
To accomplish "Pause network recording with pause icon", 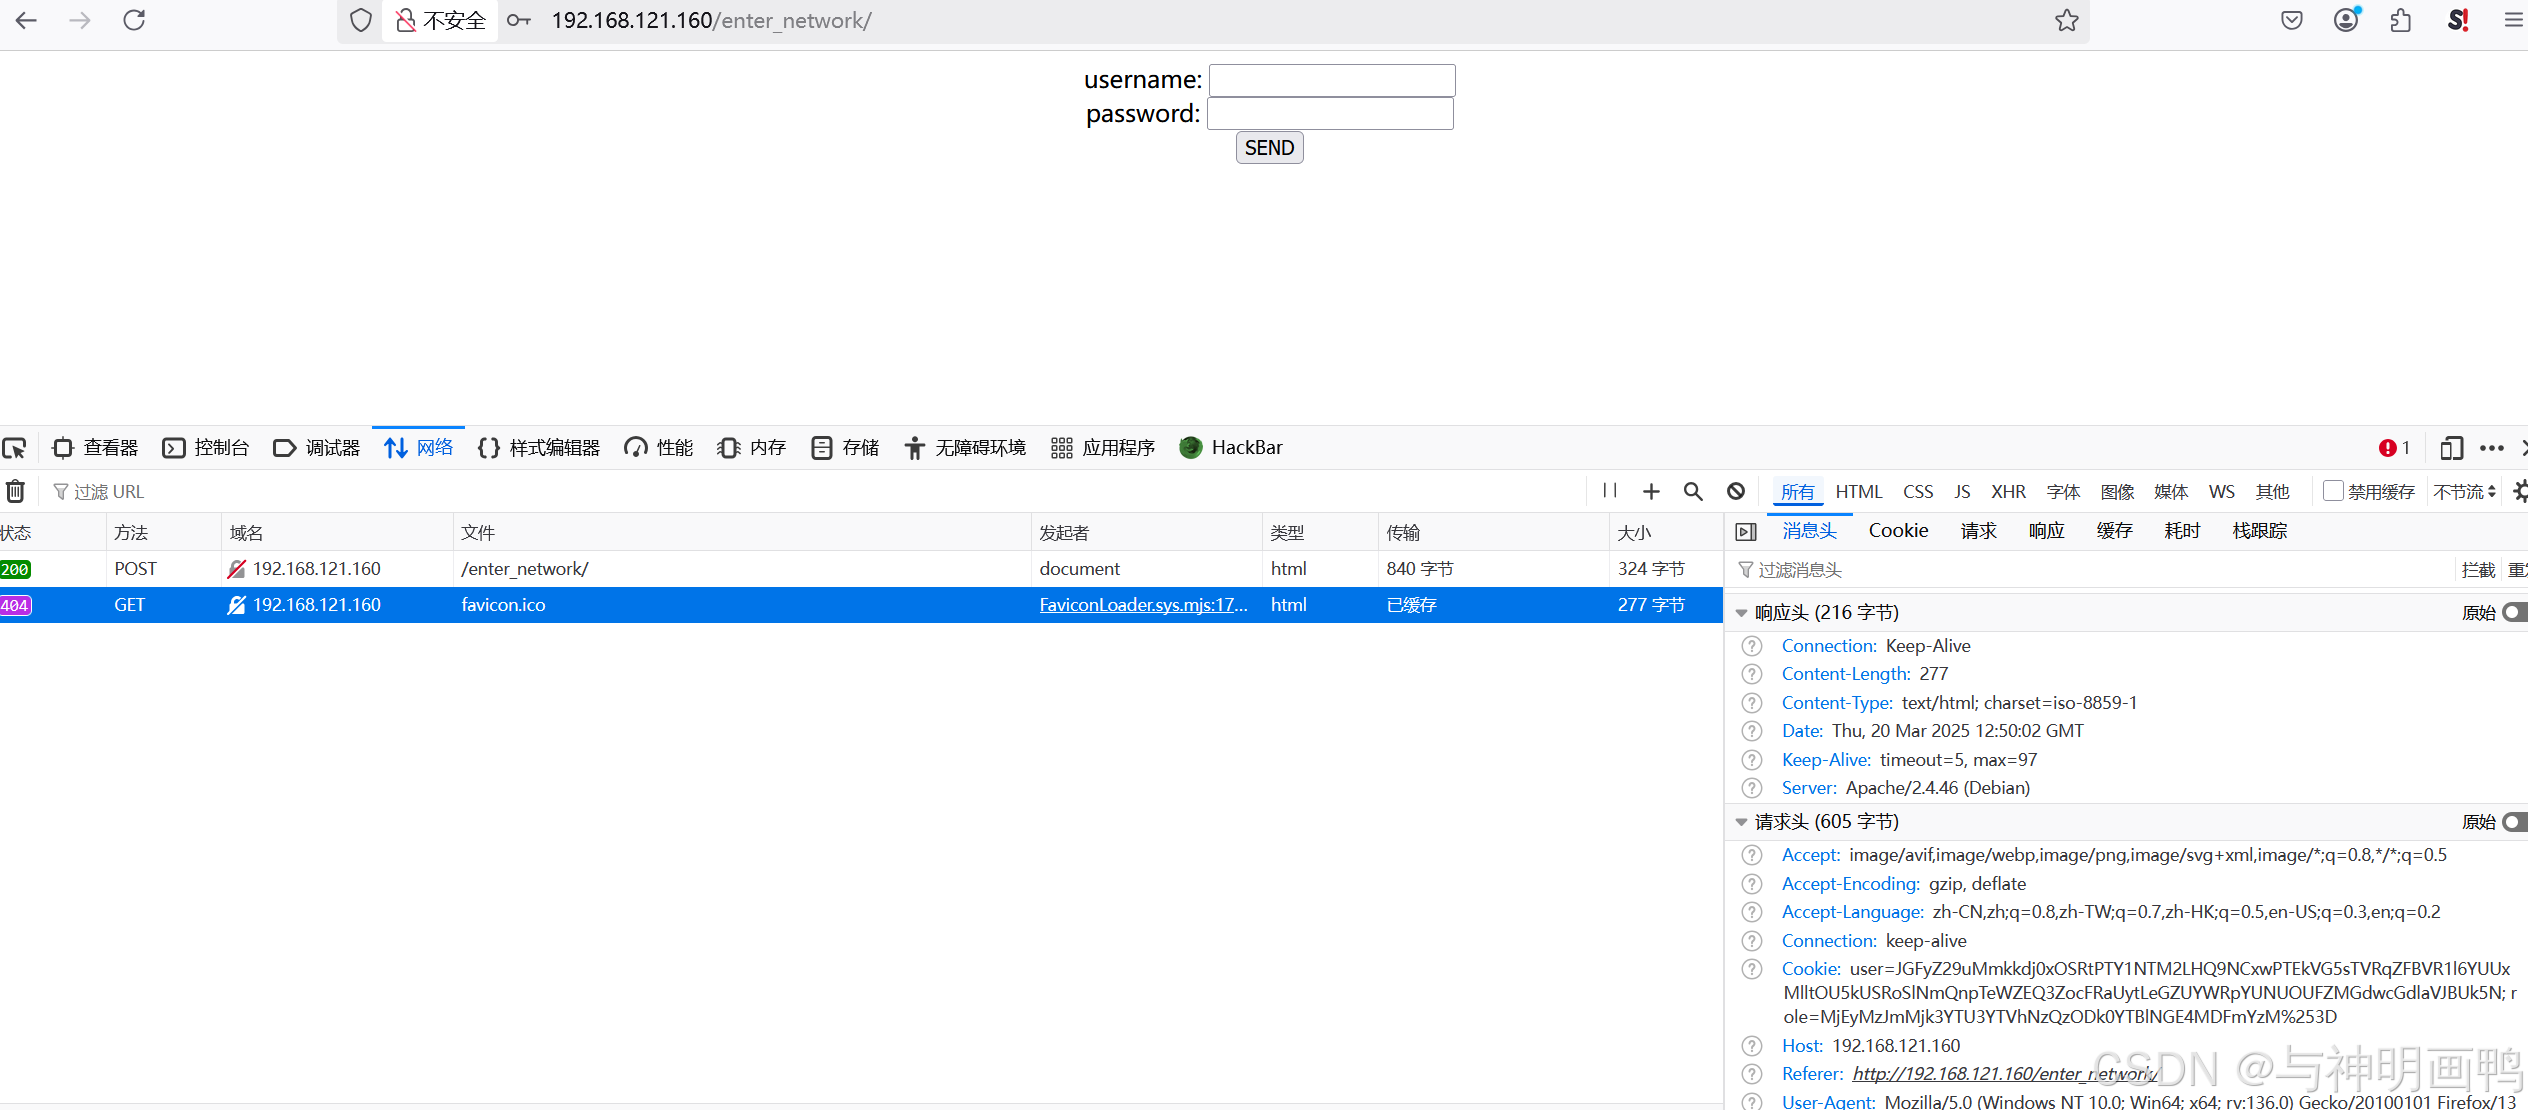I will click(1609, 491).
